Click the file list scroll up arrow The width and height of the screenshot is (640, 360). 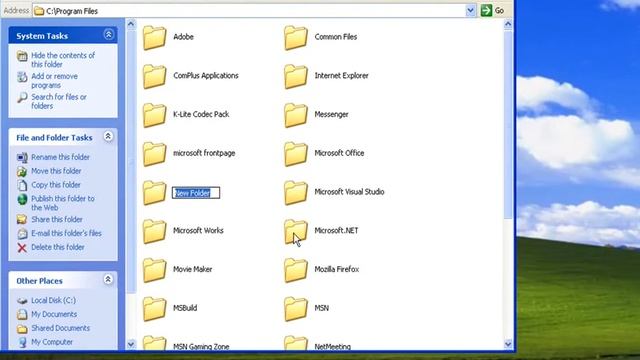pos(508,24)
